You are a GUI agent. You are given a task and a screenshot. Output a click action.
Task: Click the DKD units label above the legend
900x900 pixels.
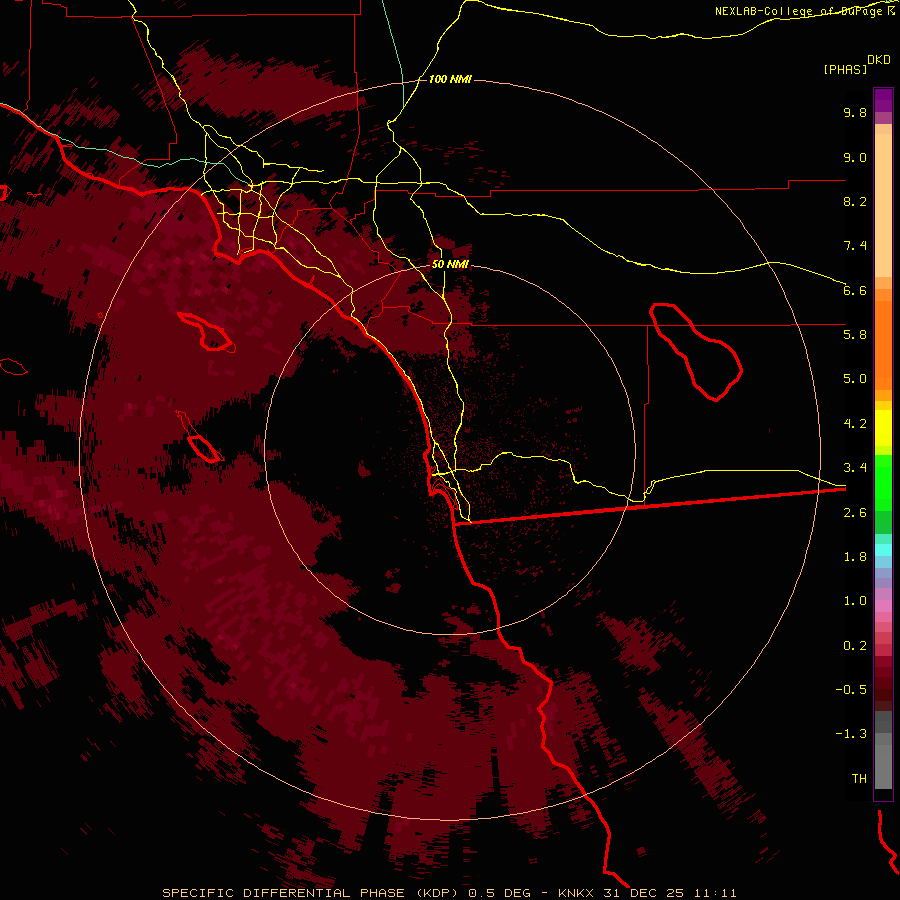[x=879, y=60]
